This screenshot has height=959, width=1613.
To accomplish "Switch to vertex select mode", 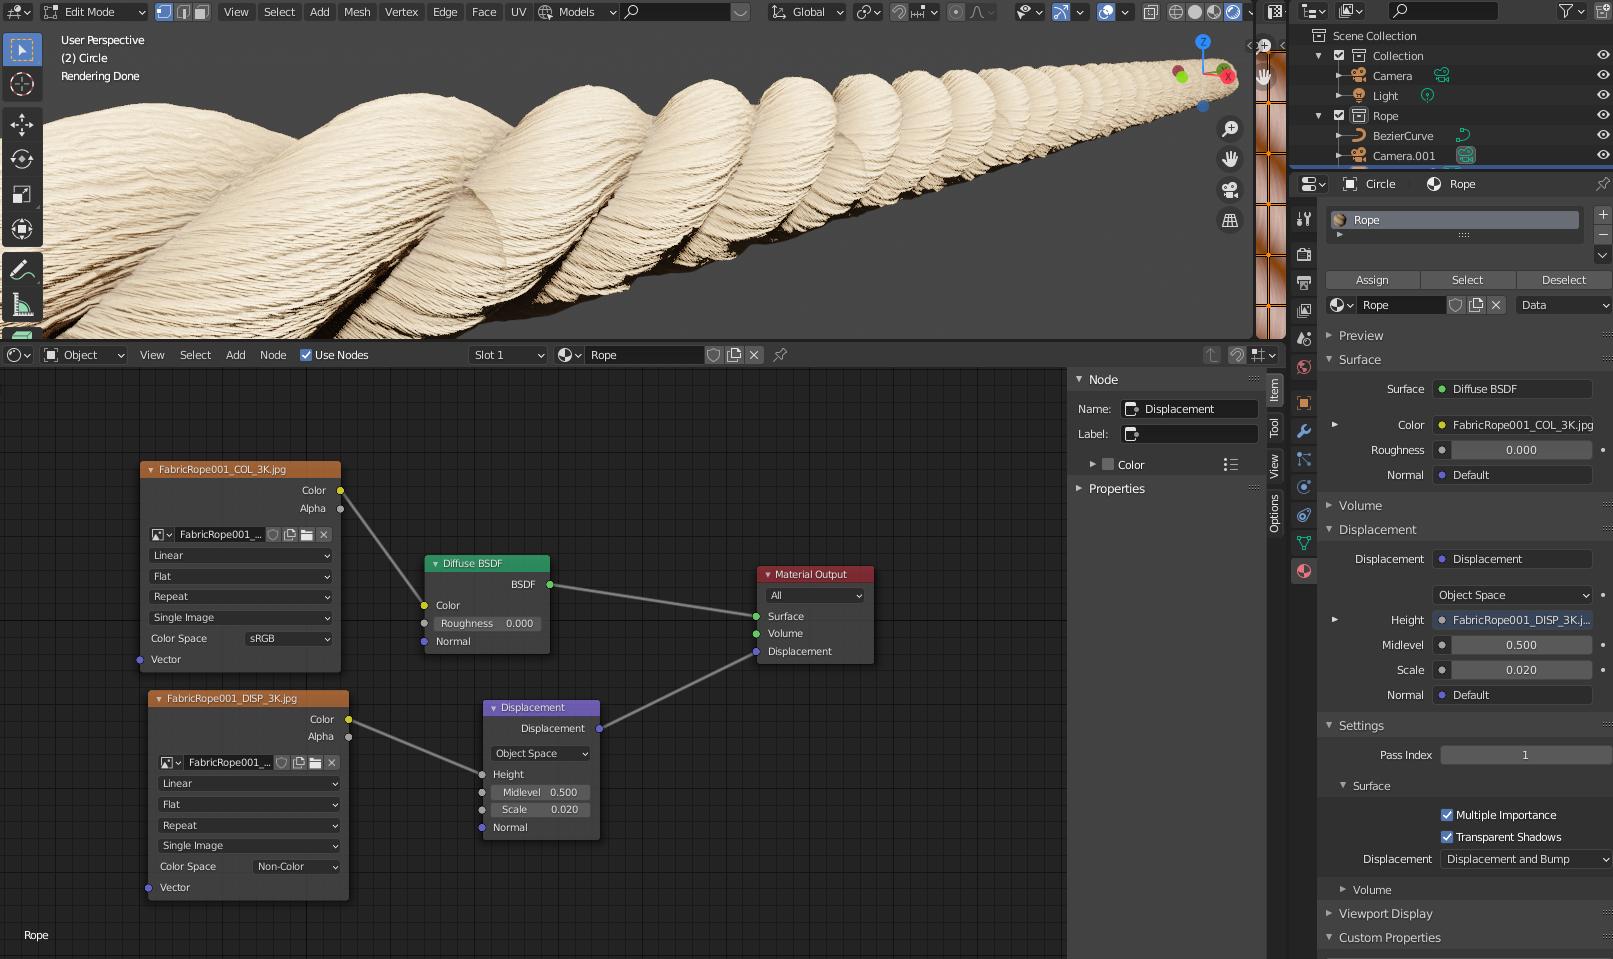I will pos(164,12).
